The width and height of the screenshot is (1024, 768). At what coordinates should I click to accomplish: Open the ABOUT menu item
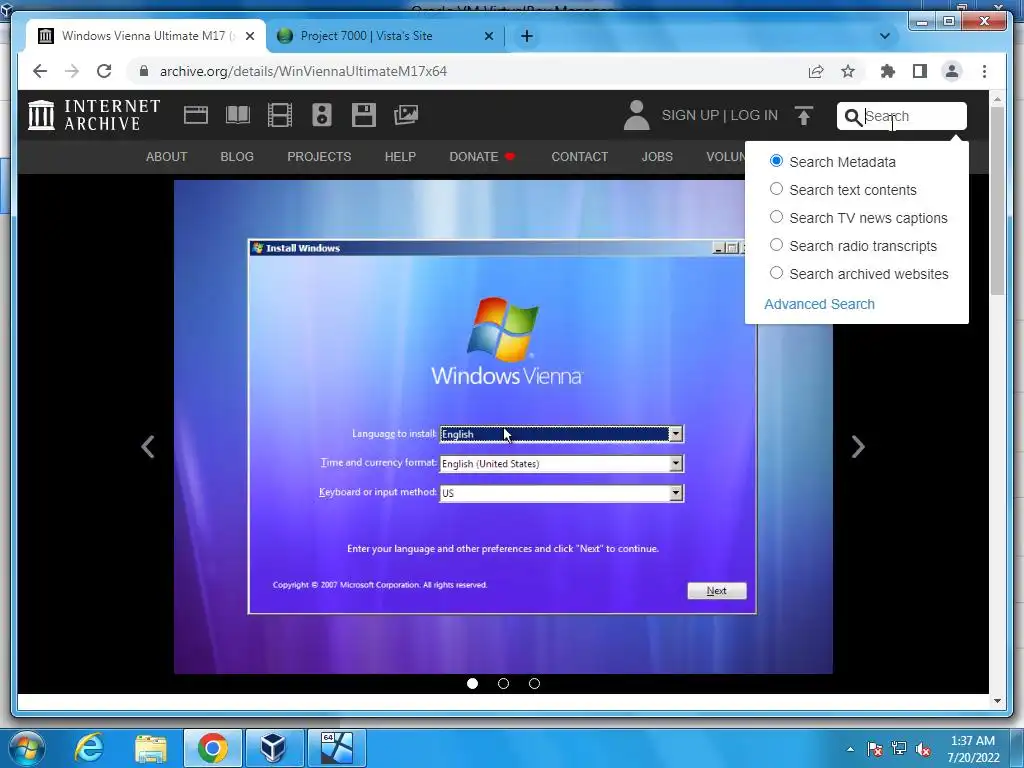point(167,157)
